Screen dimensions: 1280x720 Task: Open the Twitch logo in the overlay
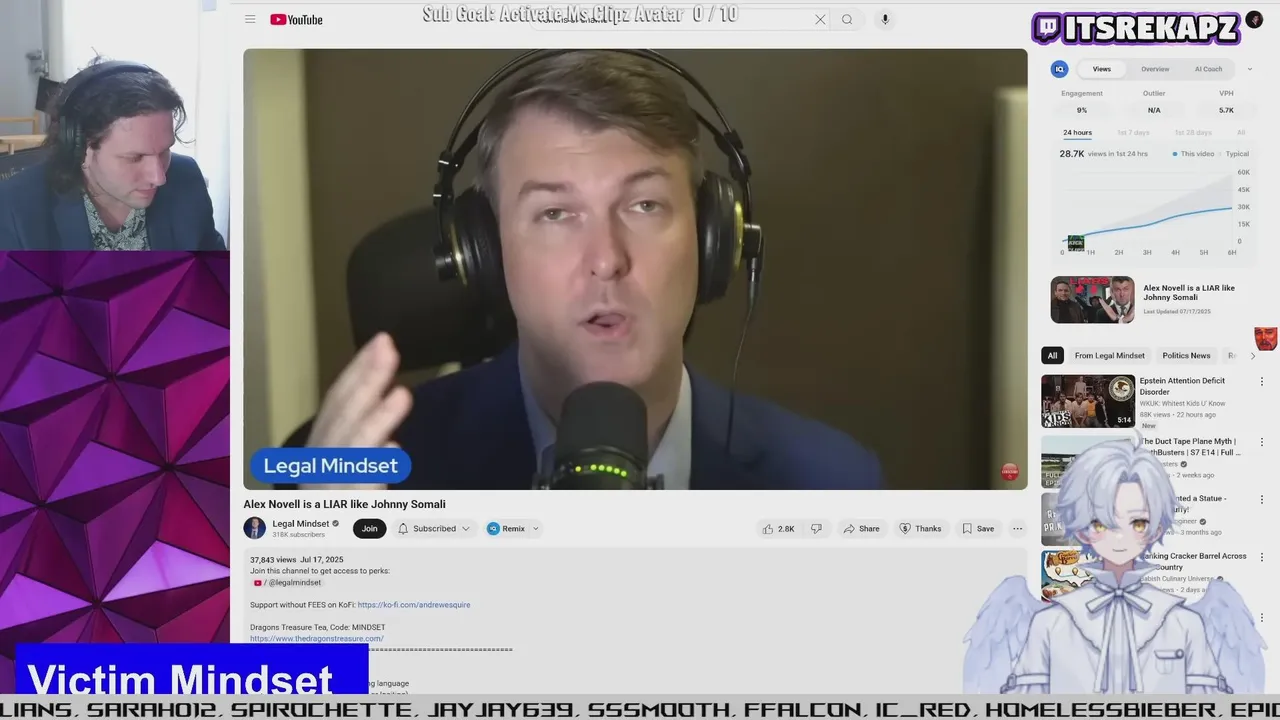tap(1046, 28)
